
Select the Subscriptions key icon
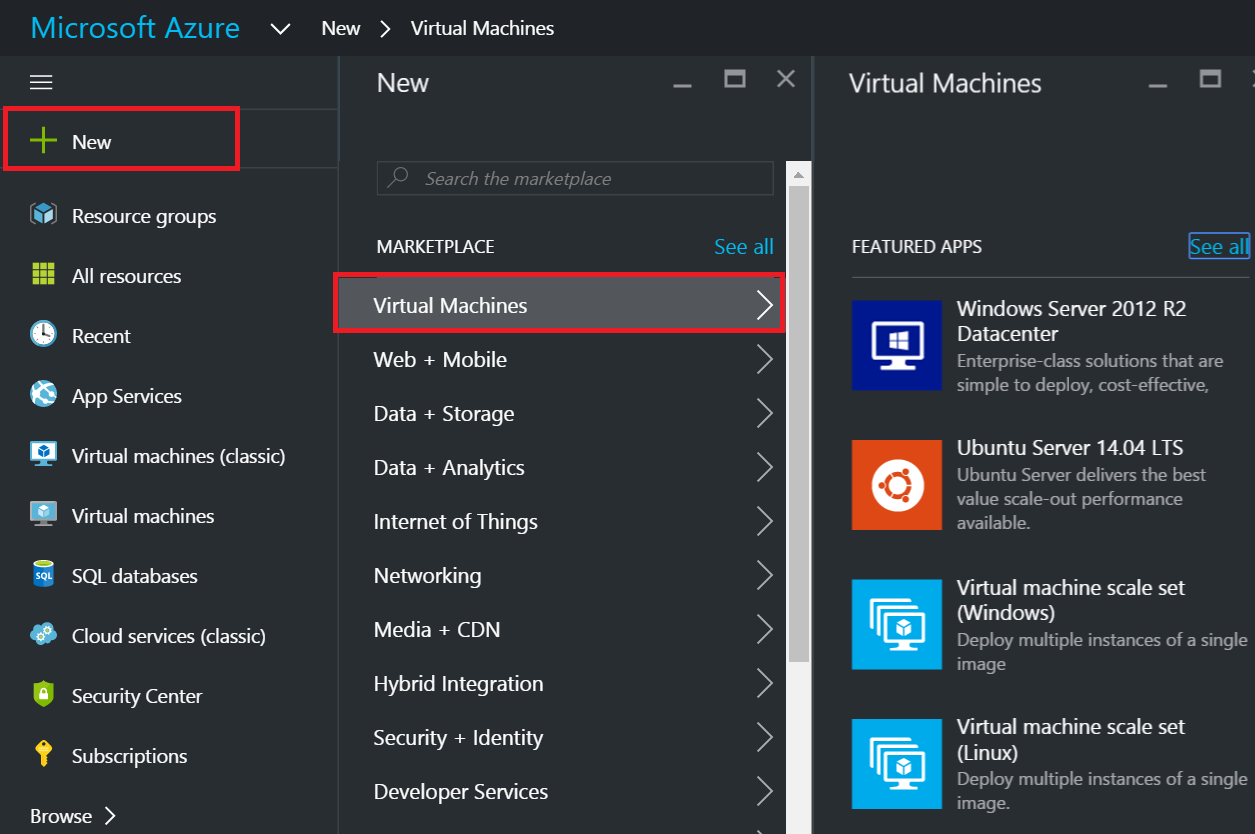pyautogui.click(x=43, y=754)
